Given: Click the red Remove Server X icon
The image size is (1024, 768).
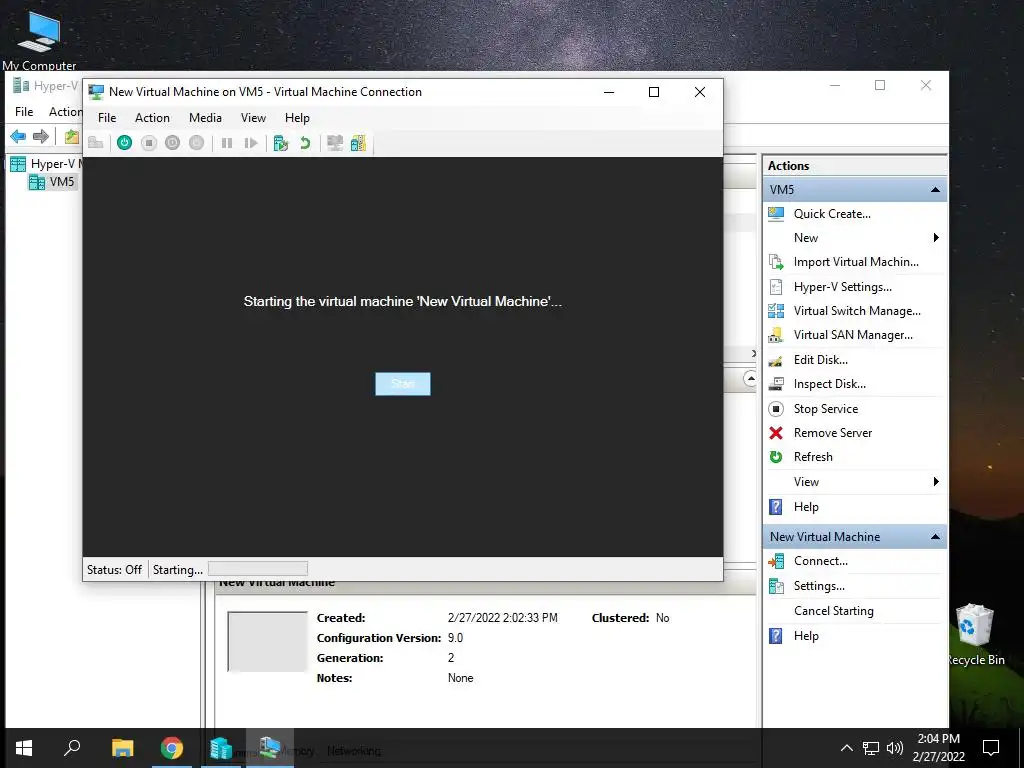Looking at the screenshot, I should [776, 433].
